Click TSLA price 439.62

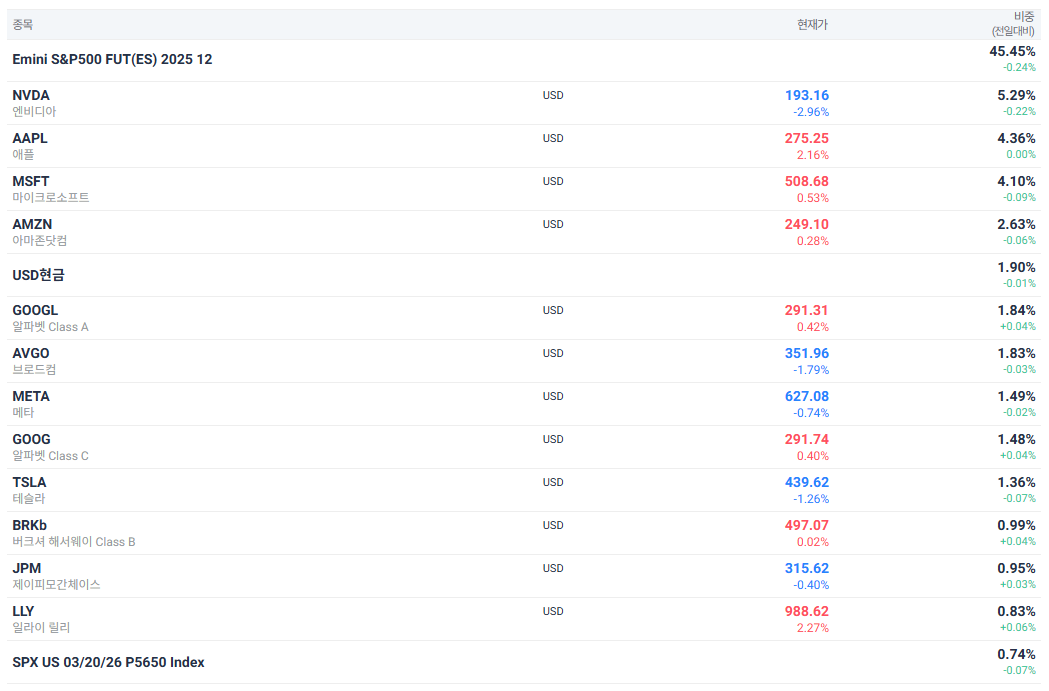tap(807, 482)
